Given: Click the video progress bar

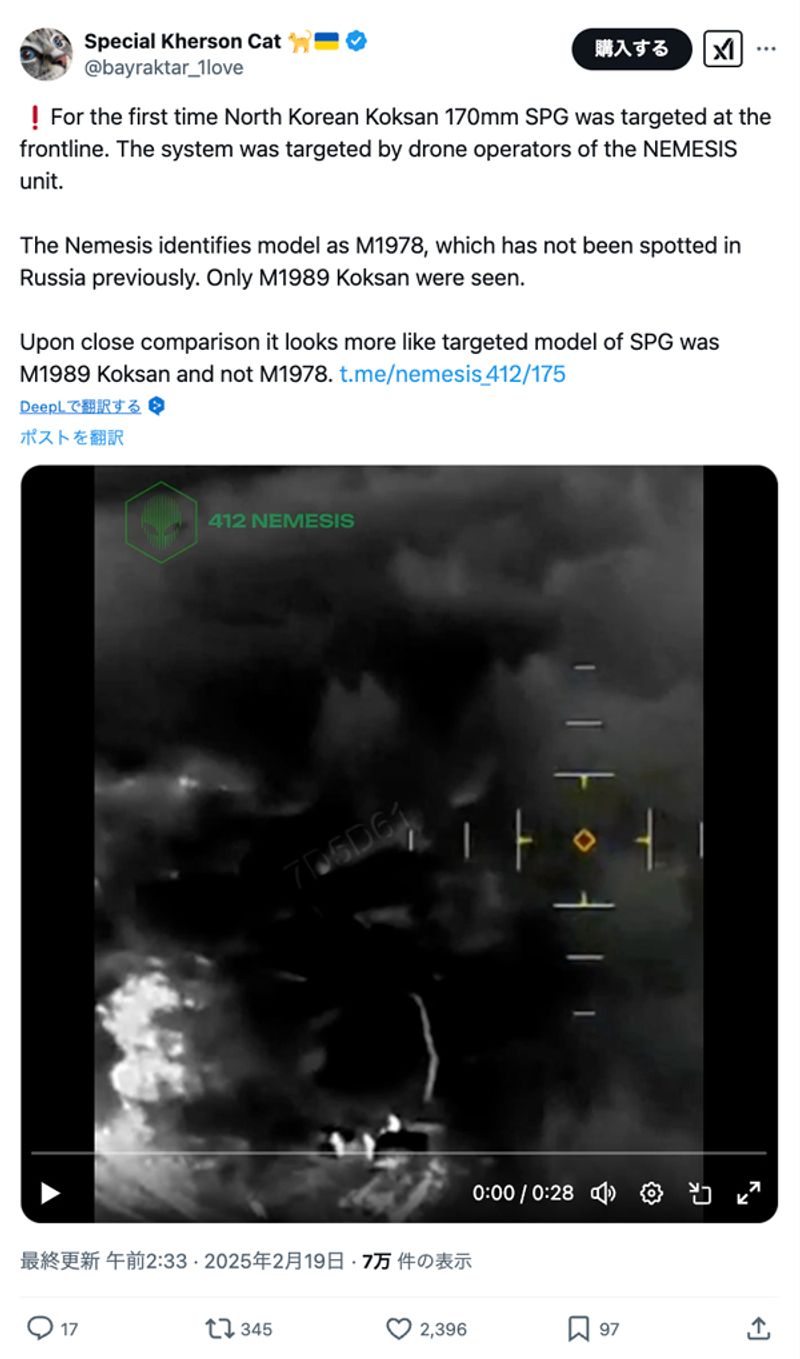Looking at the screenshot, I should tap(399, 1153).
